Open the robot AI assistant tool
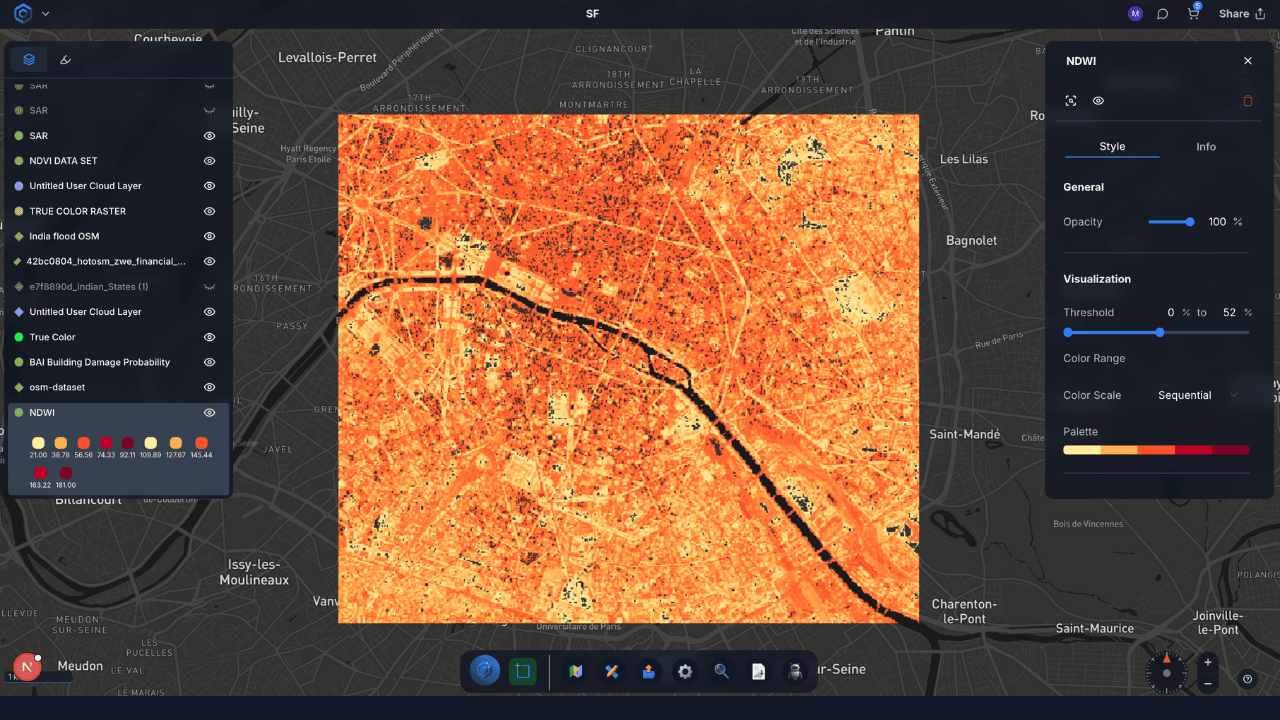The width and height of the screenshot is (1280, 720). (x=794, y=672)
